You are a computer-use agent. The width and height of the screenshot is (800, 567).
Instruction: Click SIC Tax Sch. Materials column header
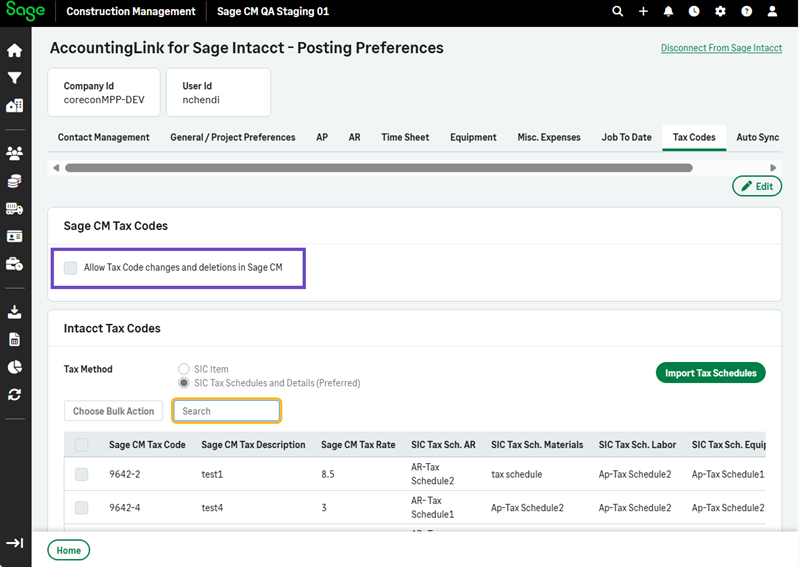click(x=537, y=445)
